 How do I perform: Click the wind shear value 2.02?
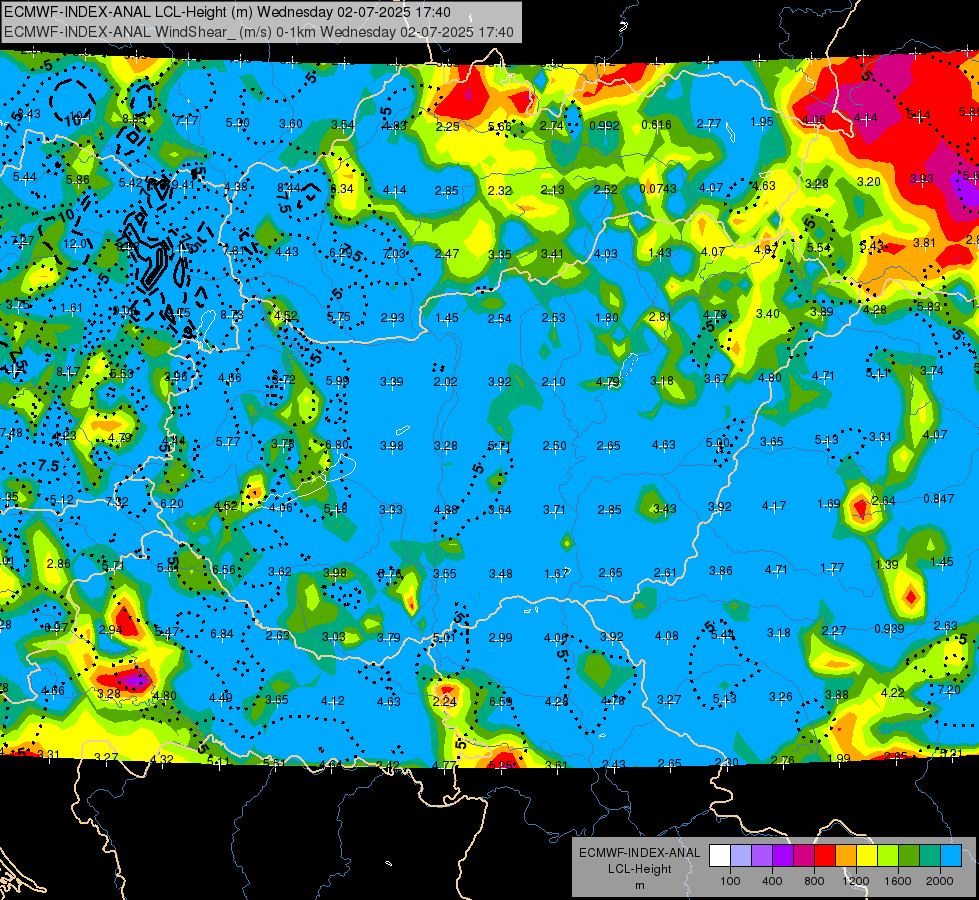pyautogui.click(x=446, y=382)
